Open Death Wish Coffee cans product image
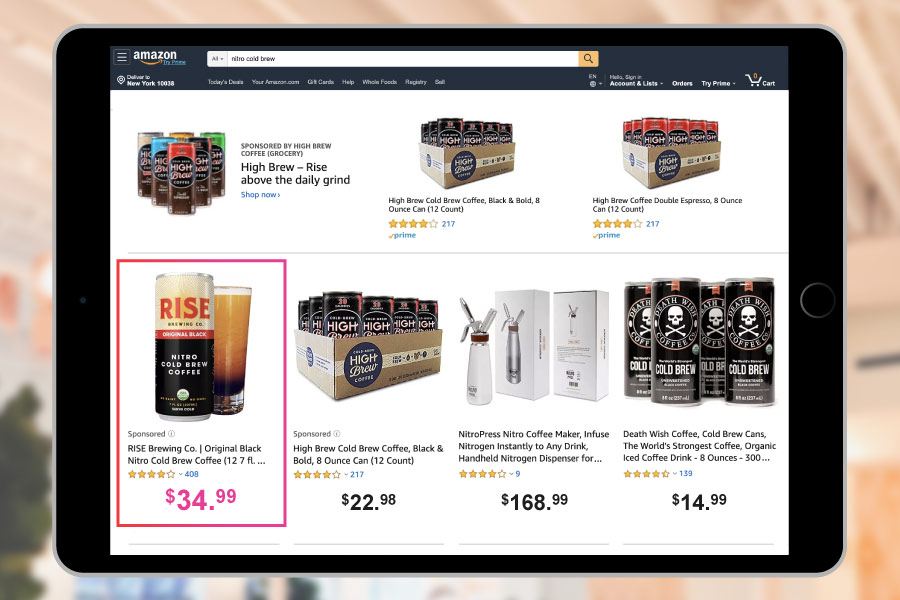This screenshot has height=600, width=900. tap(699, 342)
